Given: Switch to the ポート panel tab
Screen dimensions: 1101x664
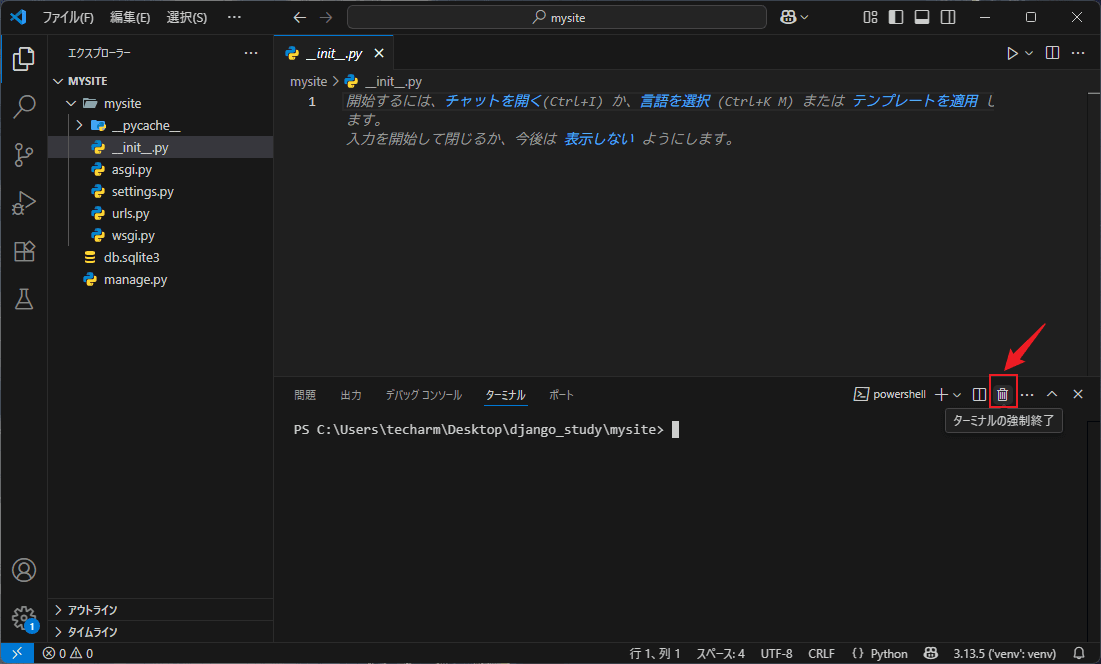Looking at the screenshot, I should pyautogui.click(x=561, y=395).
